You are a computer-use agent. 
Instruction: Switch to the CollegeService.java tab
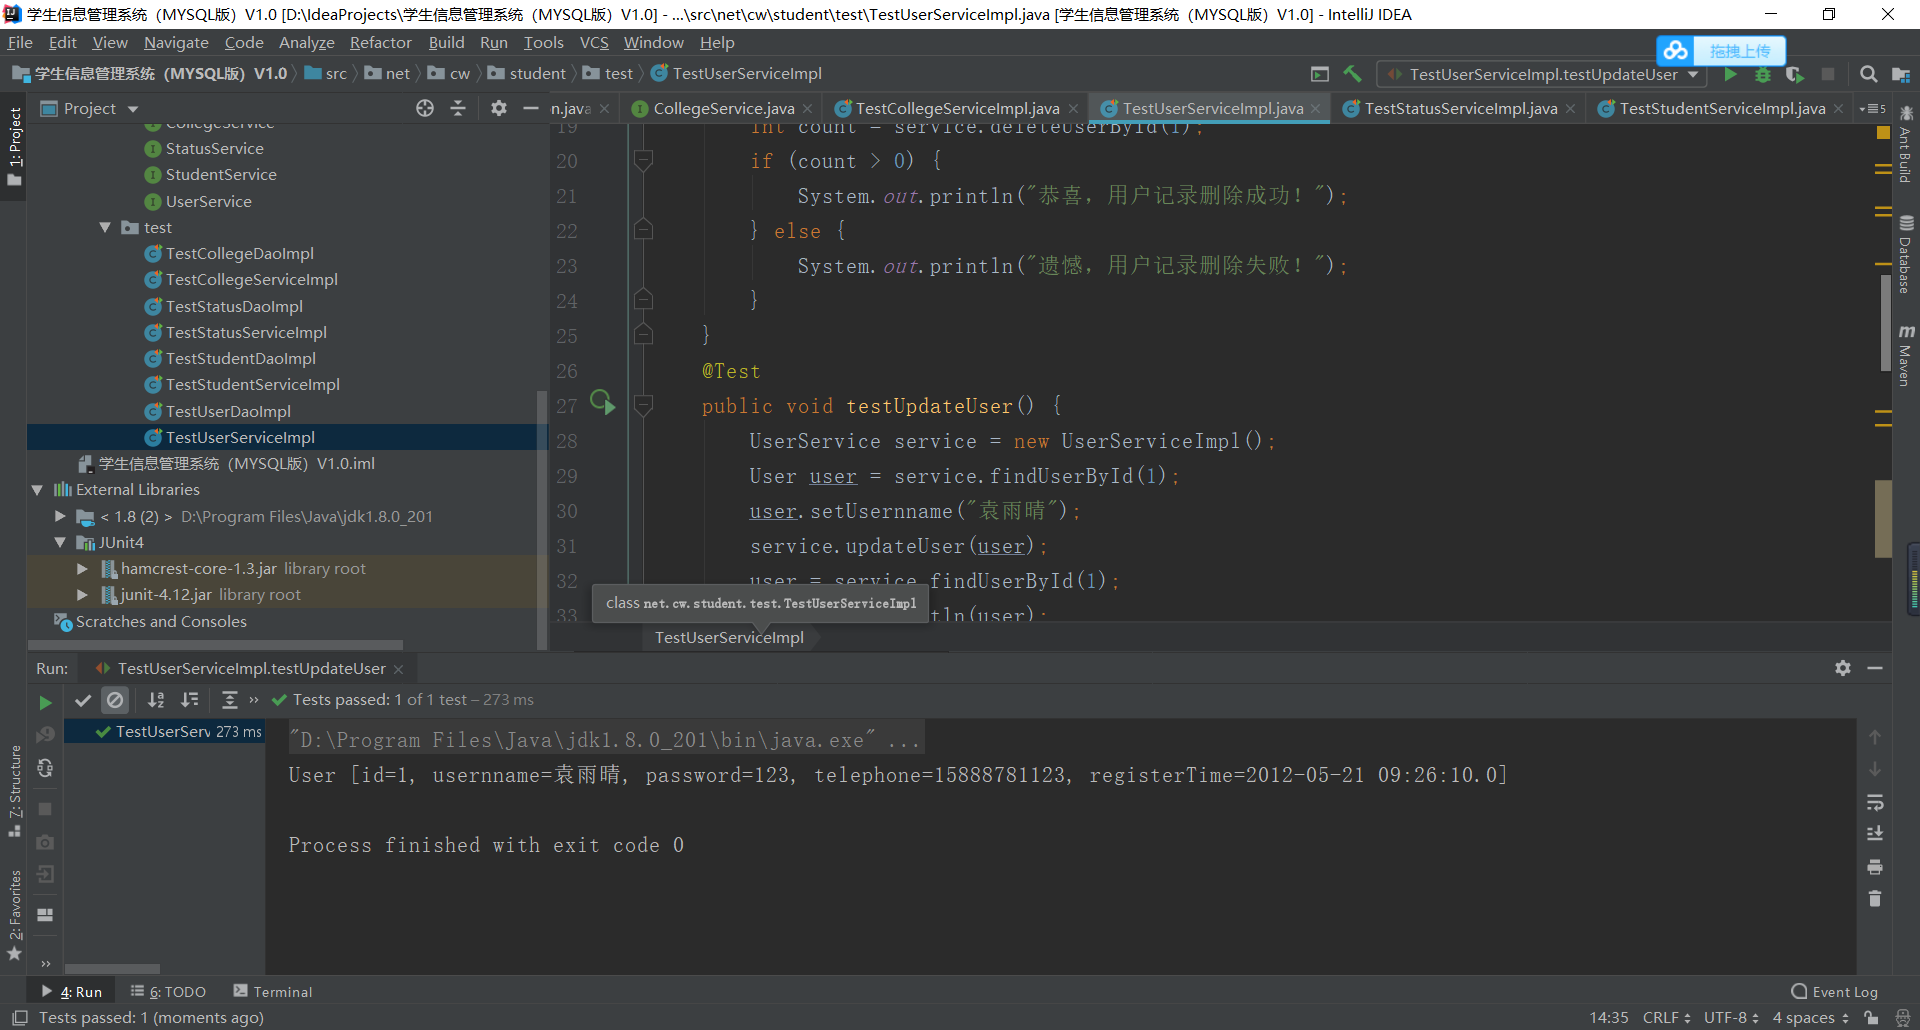[718, 107]
